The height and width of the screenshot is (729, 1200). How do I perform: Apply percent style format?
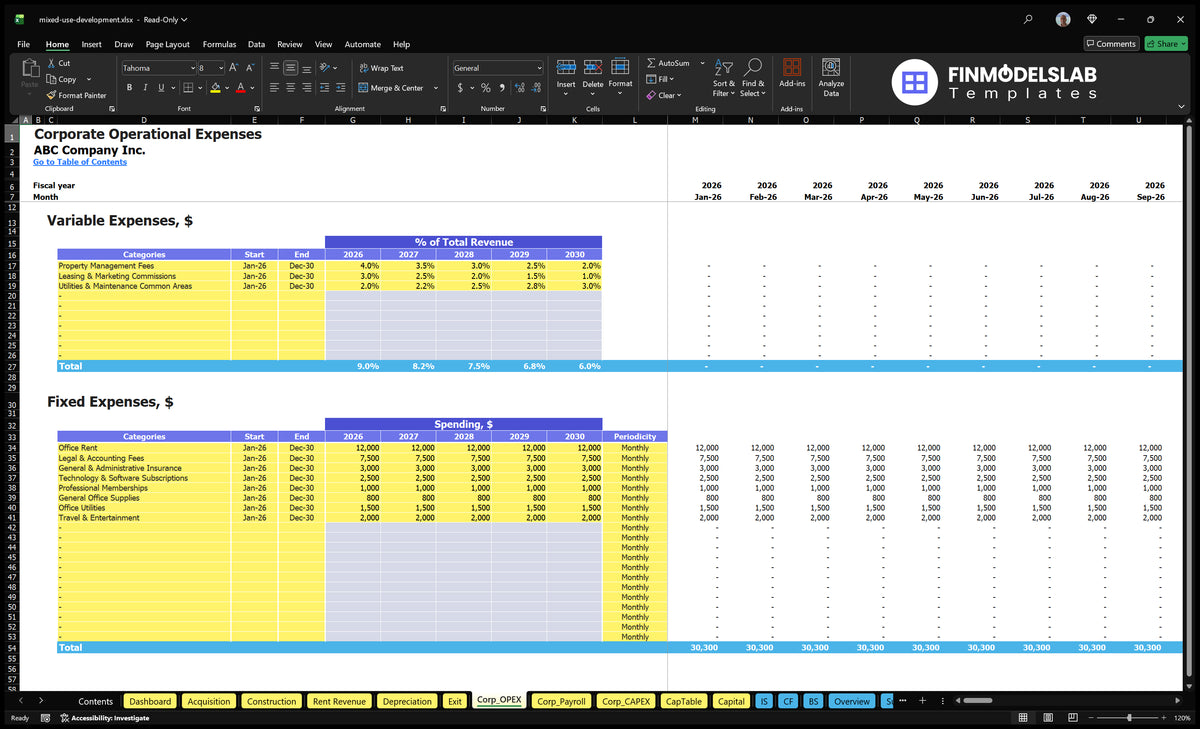(x=486, y=88)
